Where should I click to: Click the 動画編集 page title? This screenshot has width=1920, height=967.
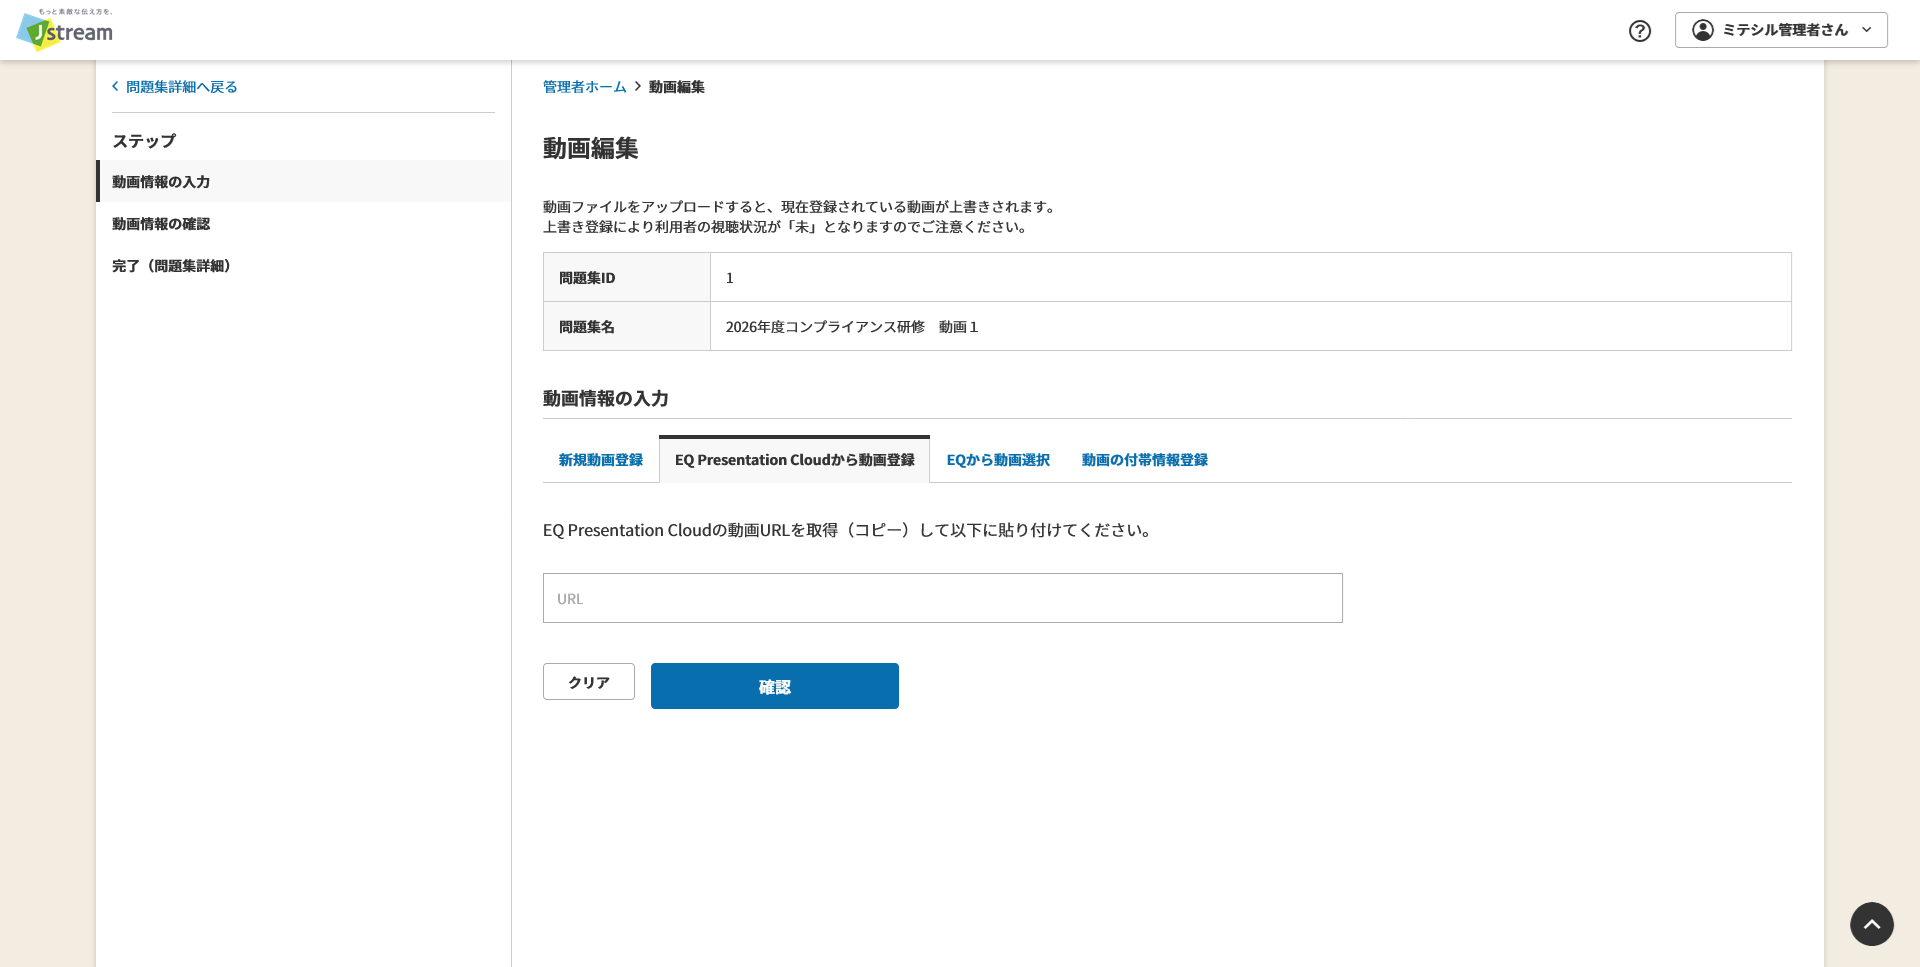[x=591, y=148]
